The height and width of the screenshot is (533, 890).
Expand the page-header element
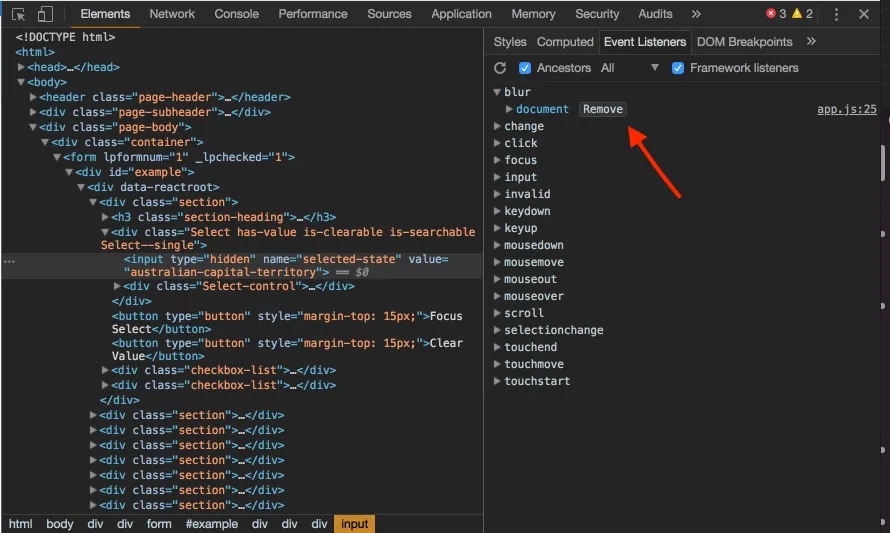point(33,97)
